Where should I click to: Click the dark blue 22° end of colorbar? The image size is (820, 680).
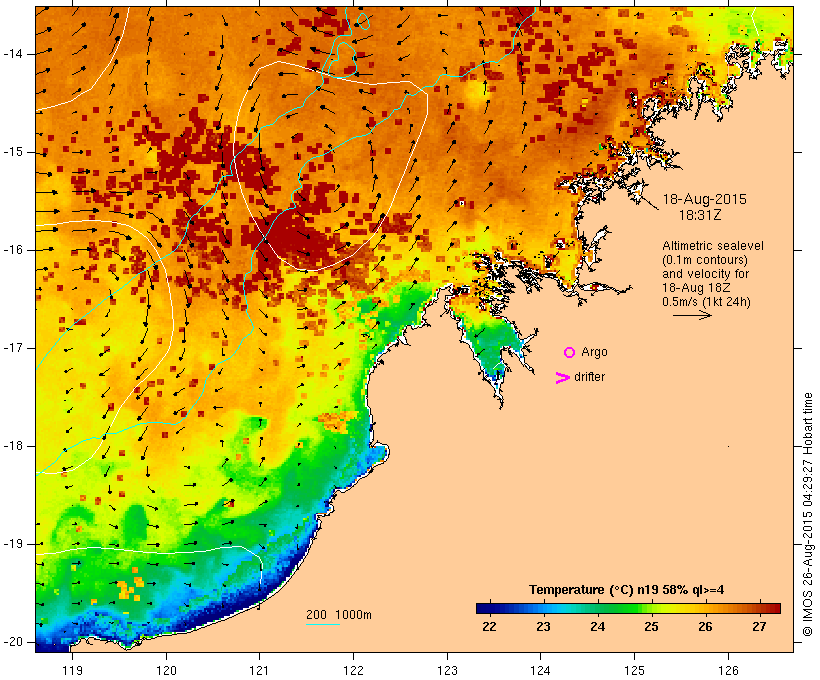point(484,608)
